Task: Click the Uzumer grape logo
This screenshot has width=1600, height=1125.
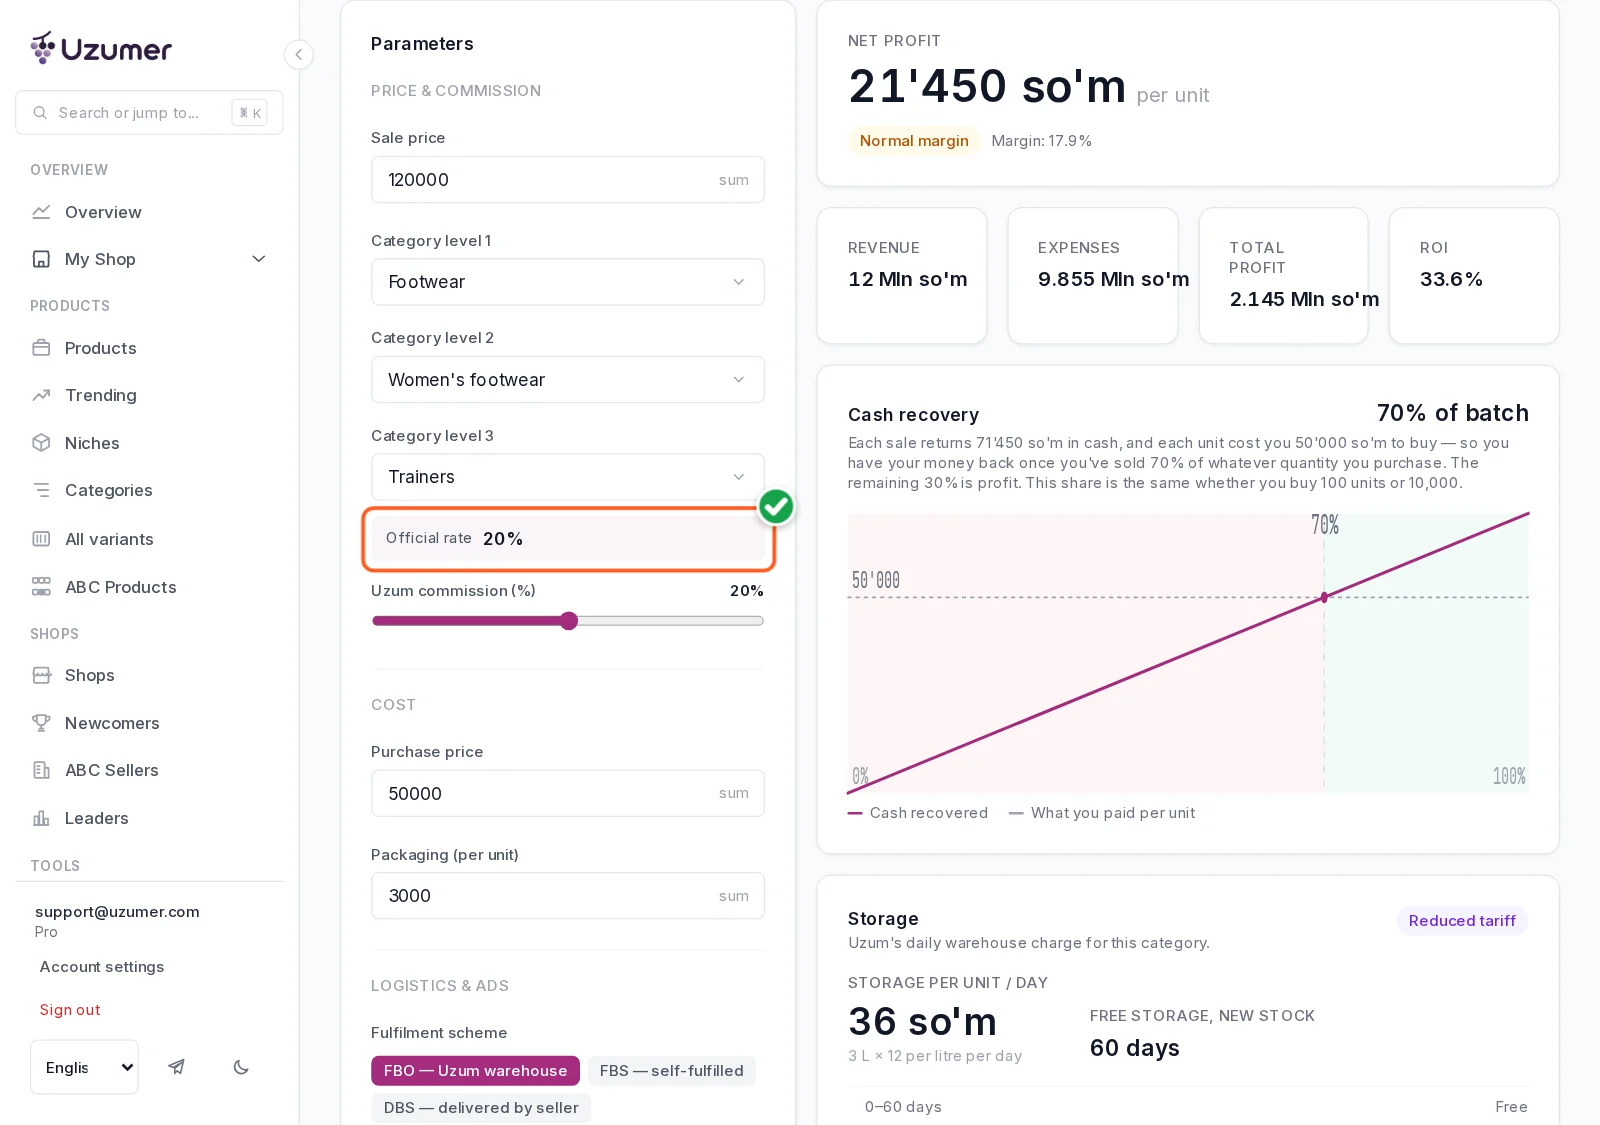Action: [43, 48]
